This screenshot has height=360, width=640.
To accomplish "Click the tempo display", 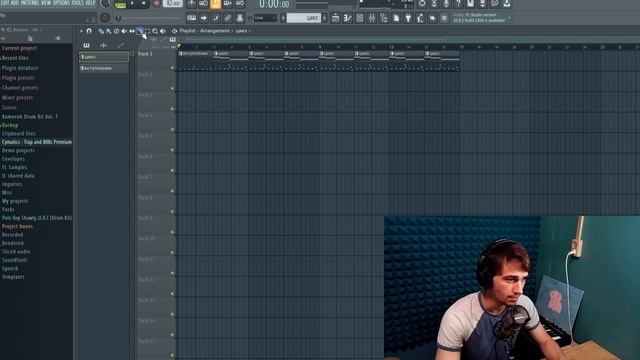I will pyautogui.click(x=173, y=4).
